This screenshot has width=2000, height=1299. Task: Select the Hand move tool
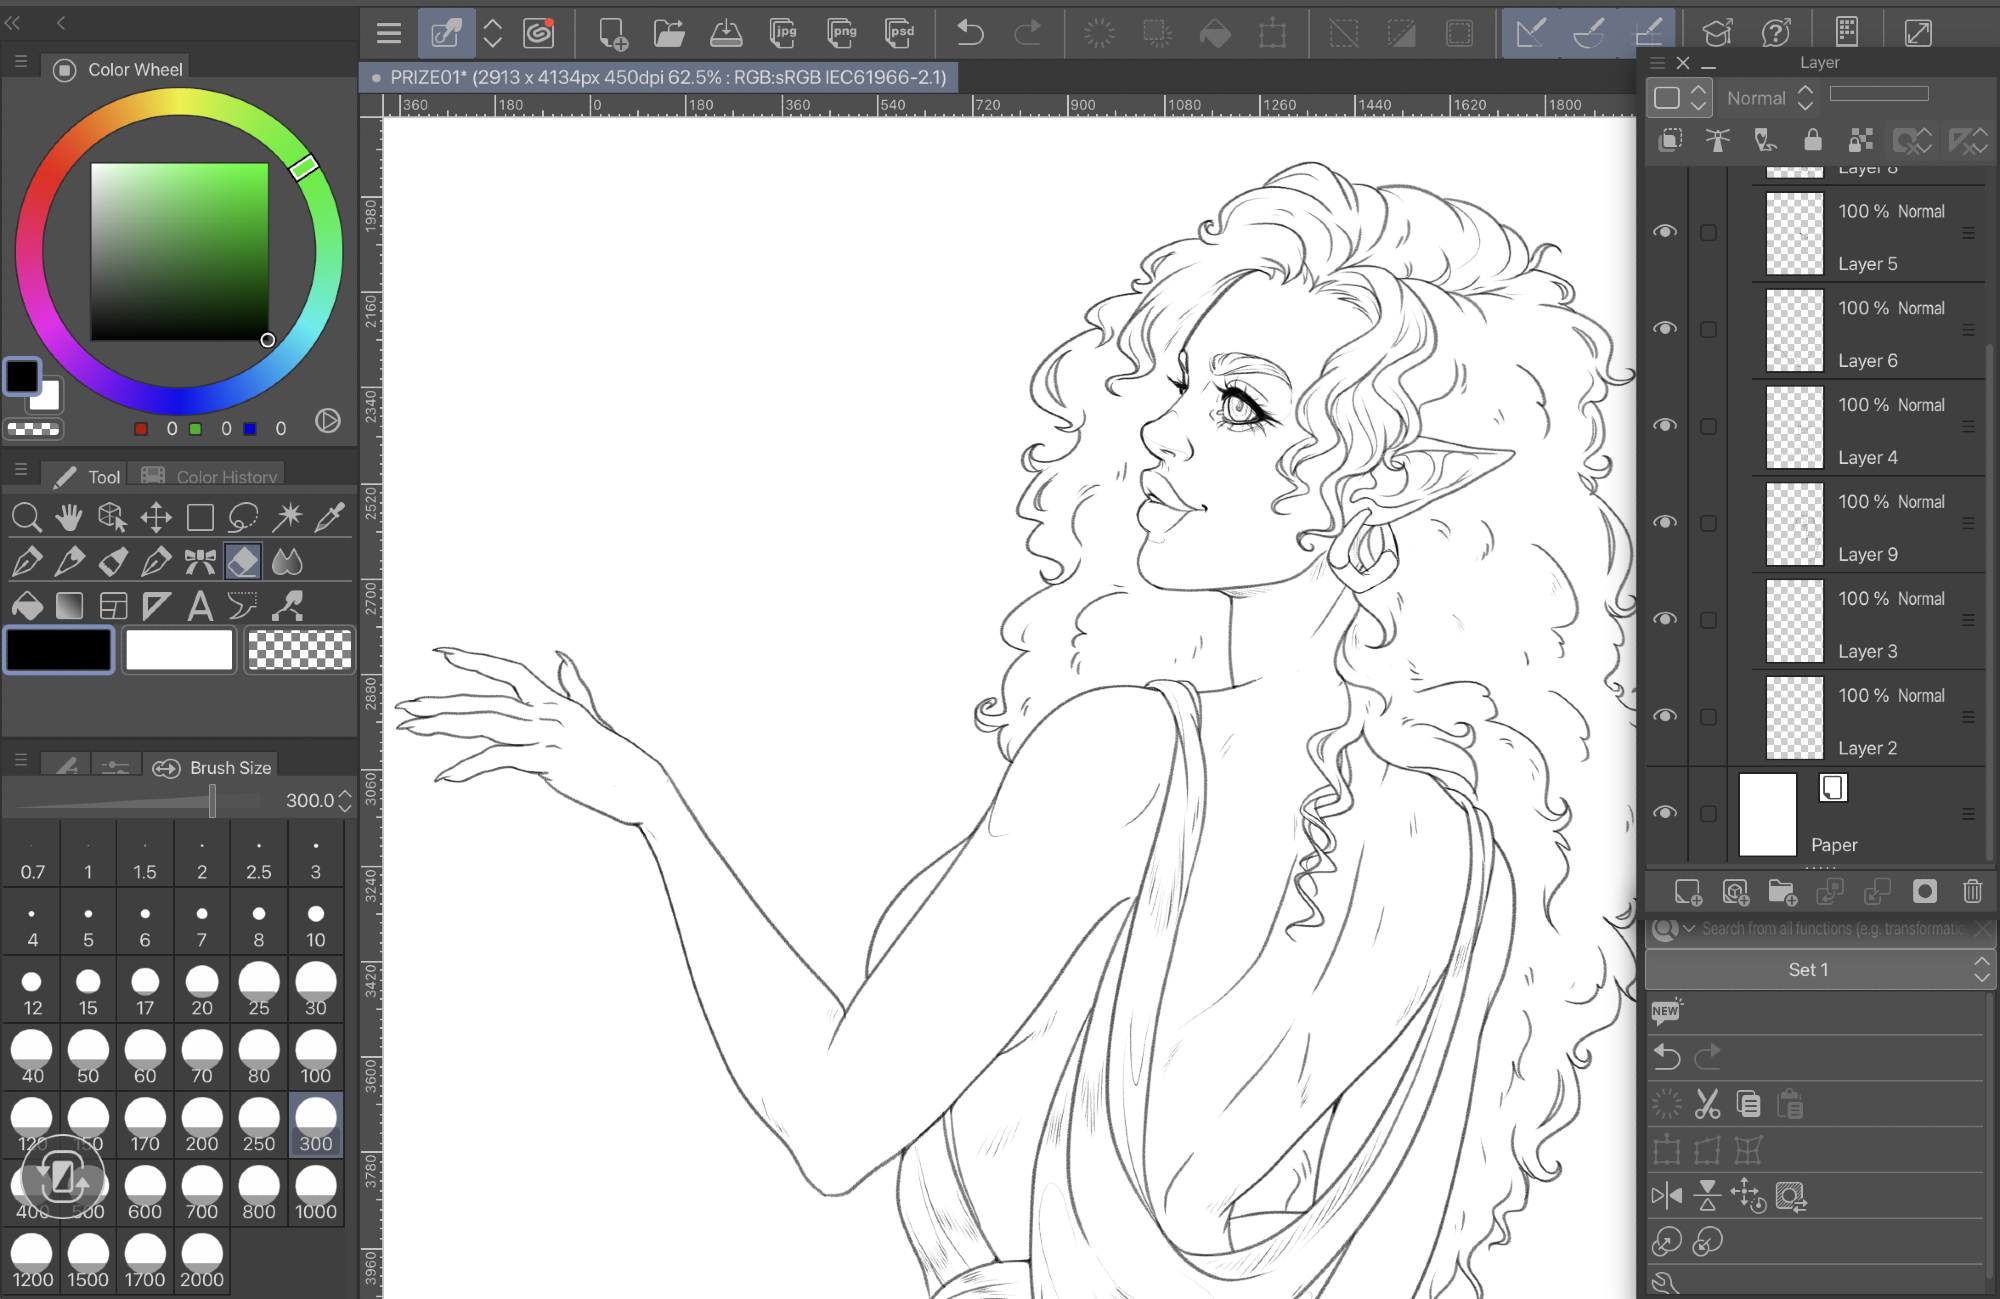point(69,517)
